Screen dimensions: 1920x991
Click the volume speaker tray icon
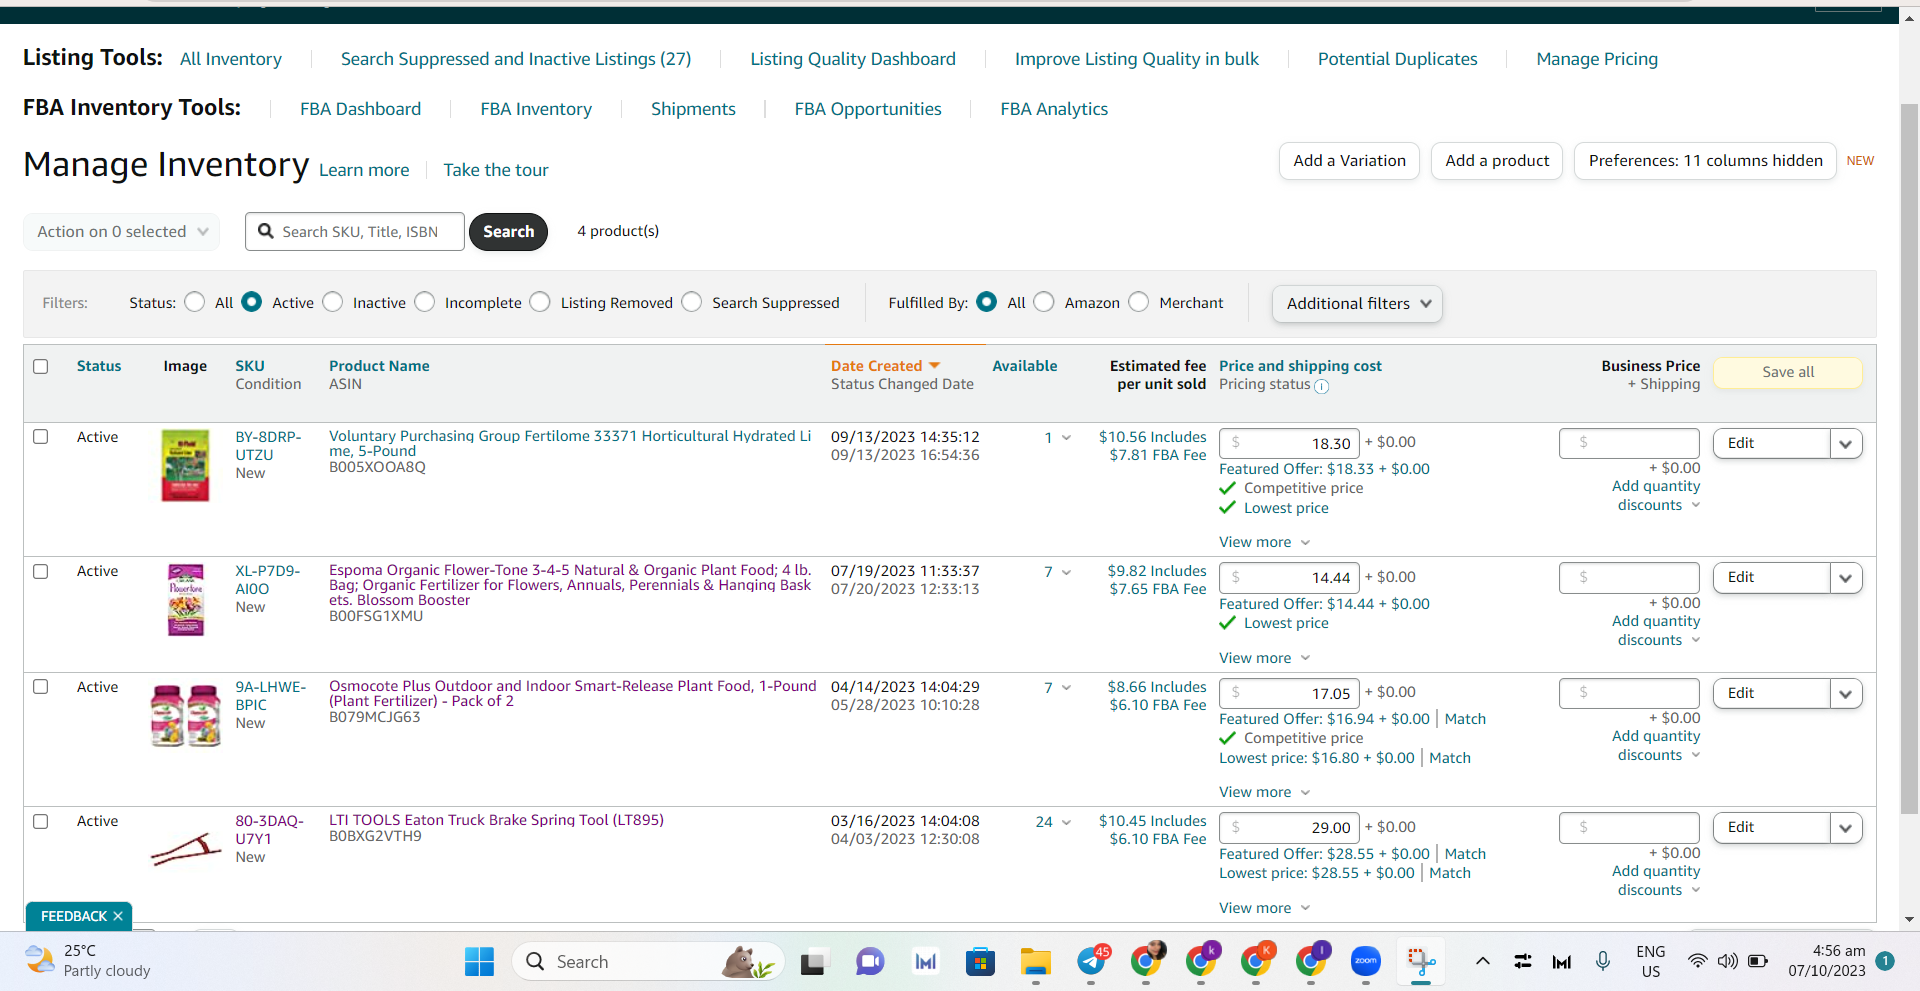pyautogui.click(x=1727, y=962)
